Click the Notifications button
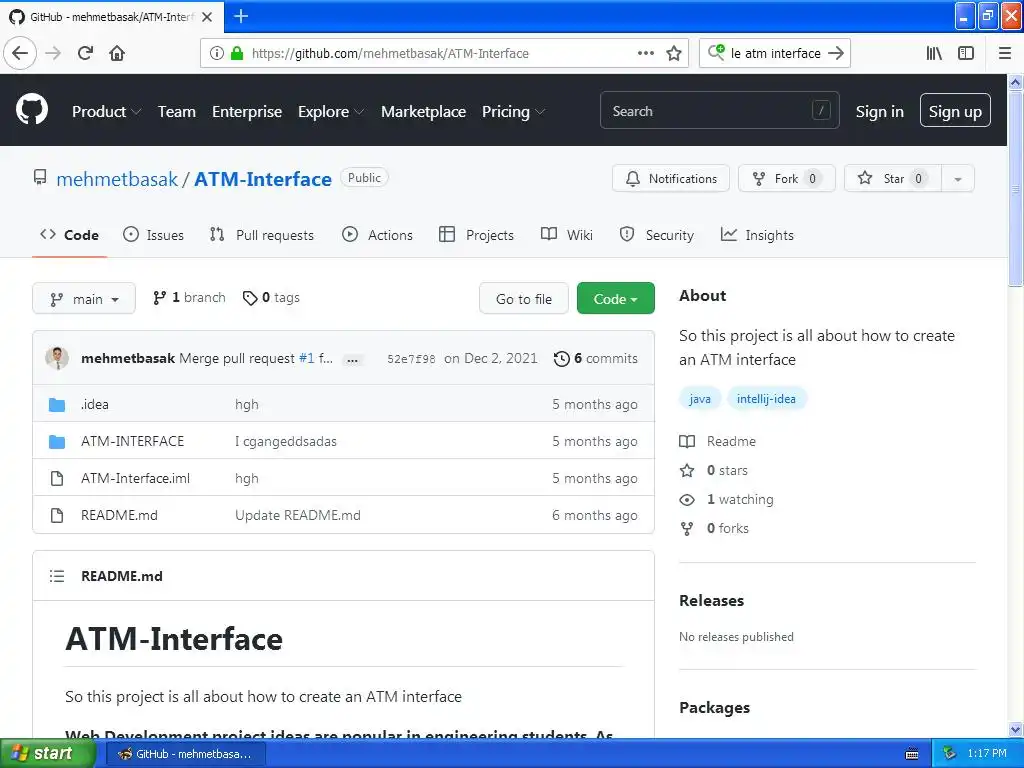This screenshot has width=1024, height=768. 671,179
